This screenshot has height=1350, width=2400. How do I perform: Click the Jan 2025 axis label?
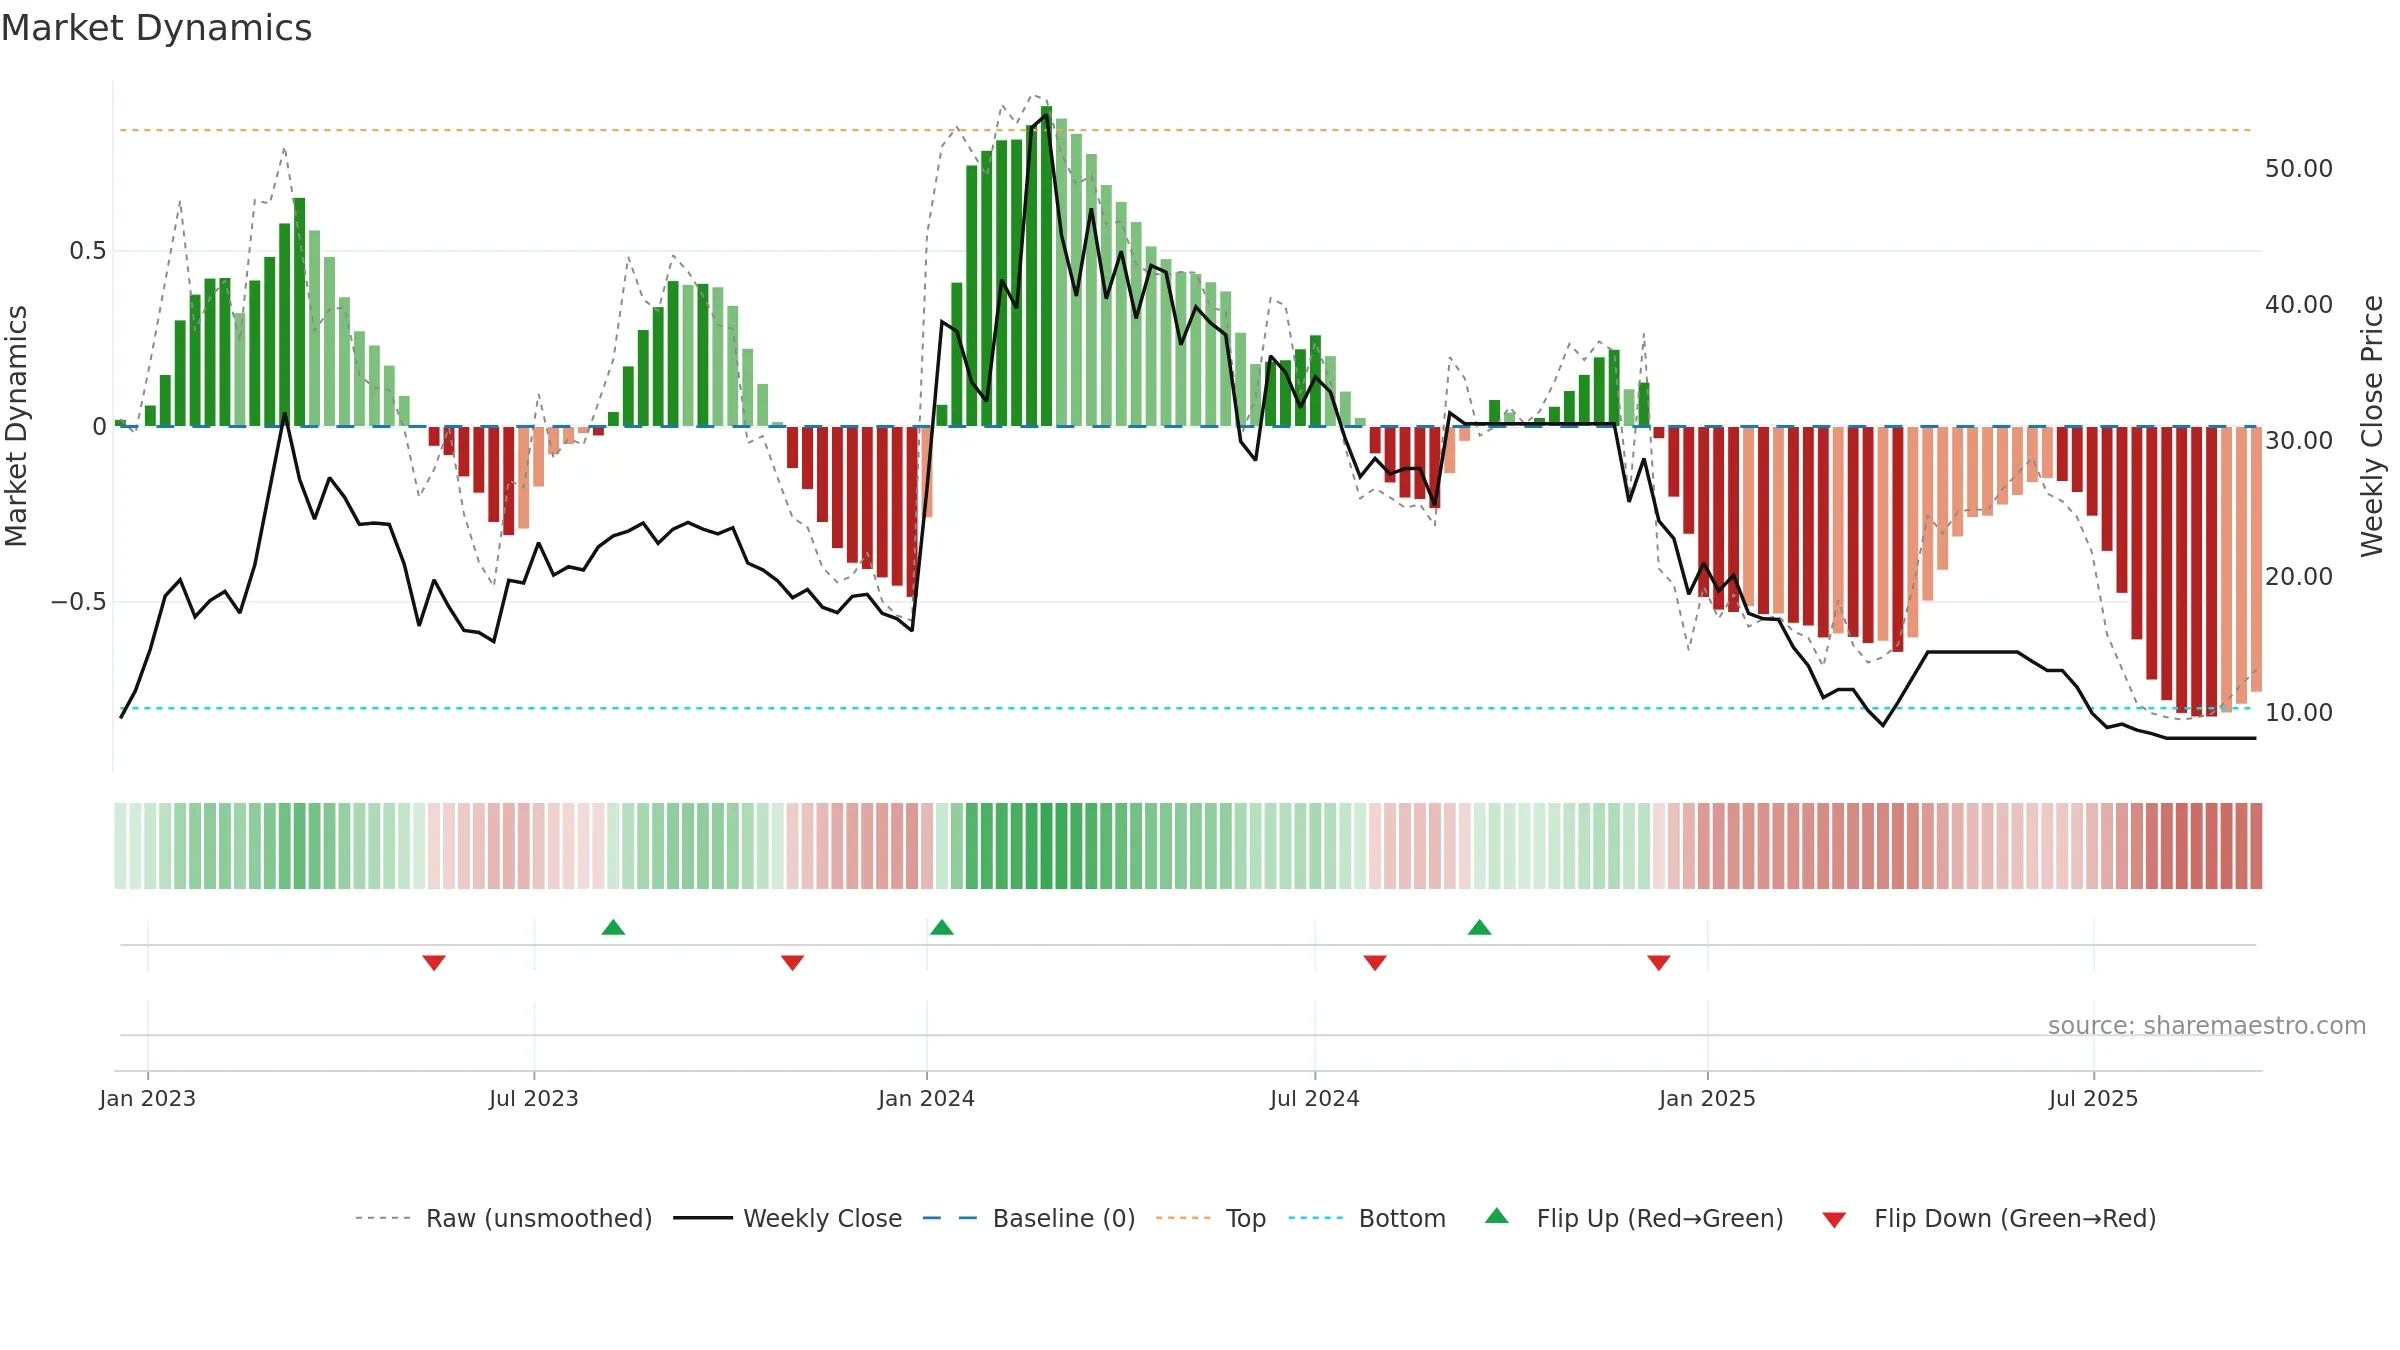tap(1708, 1098)
